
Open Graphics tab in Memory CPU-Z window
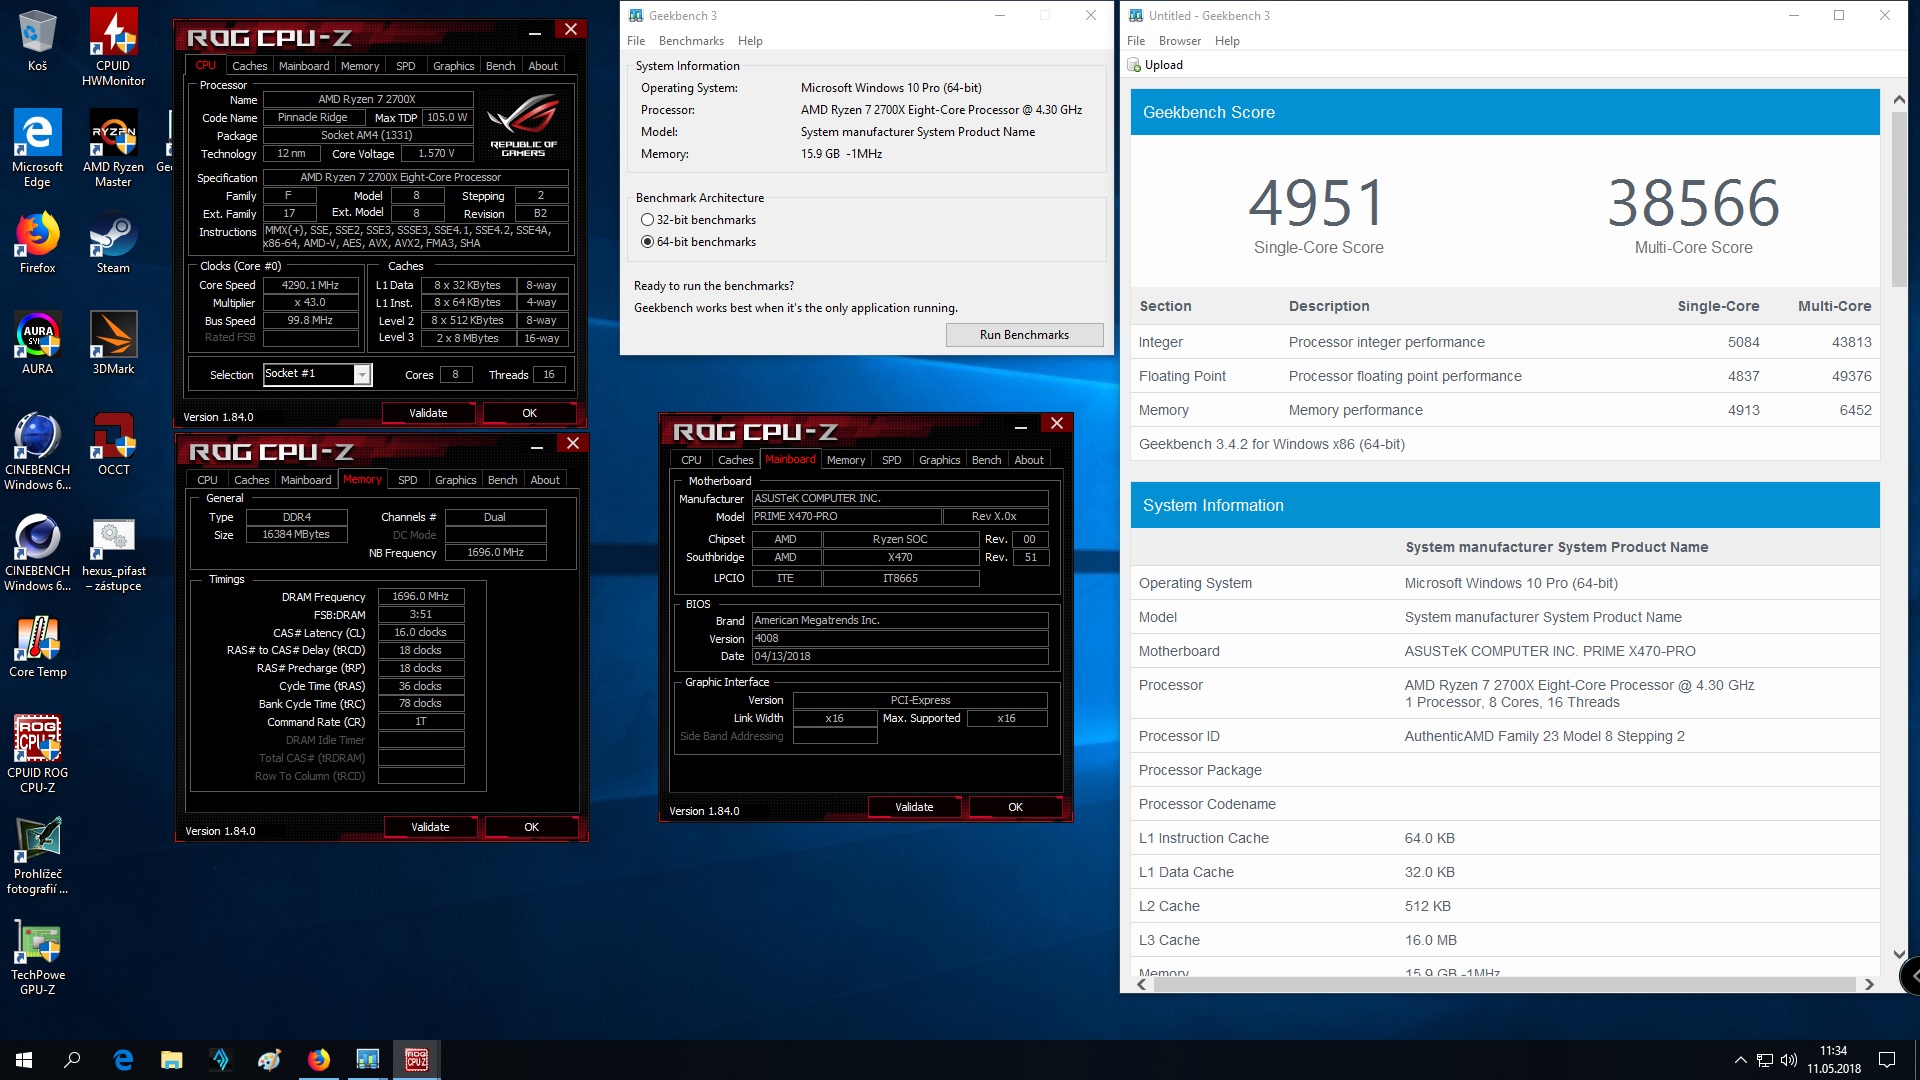coord(456,480)
